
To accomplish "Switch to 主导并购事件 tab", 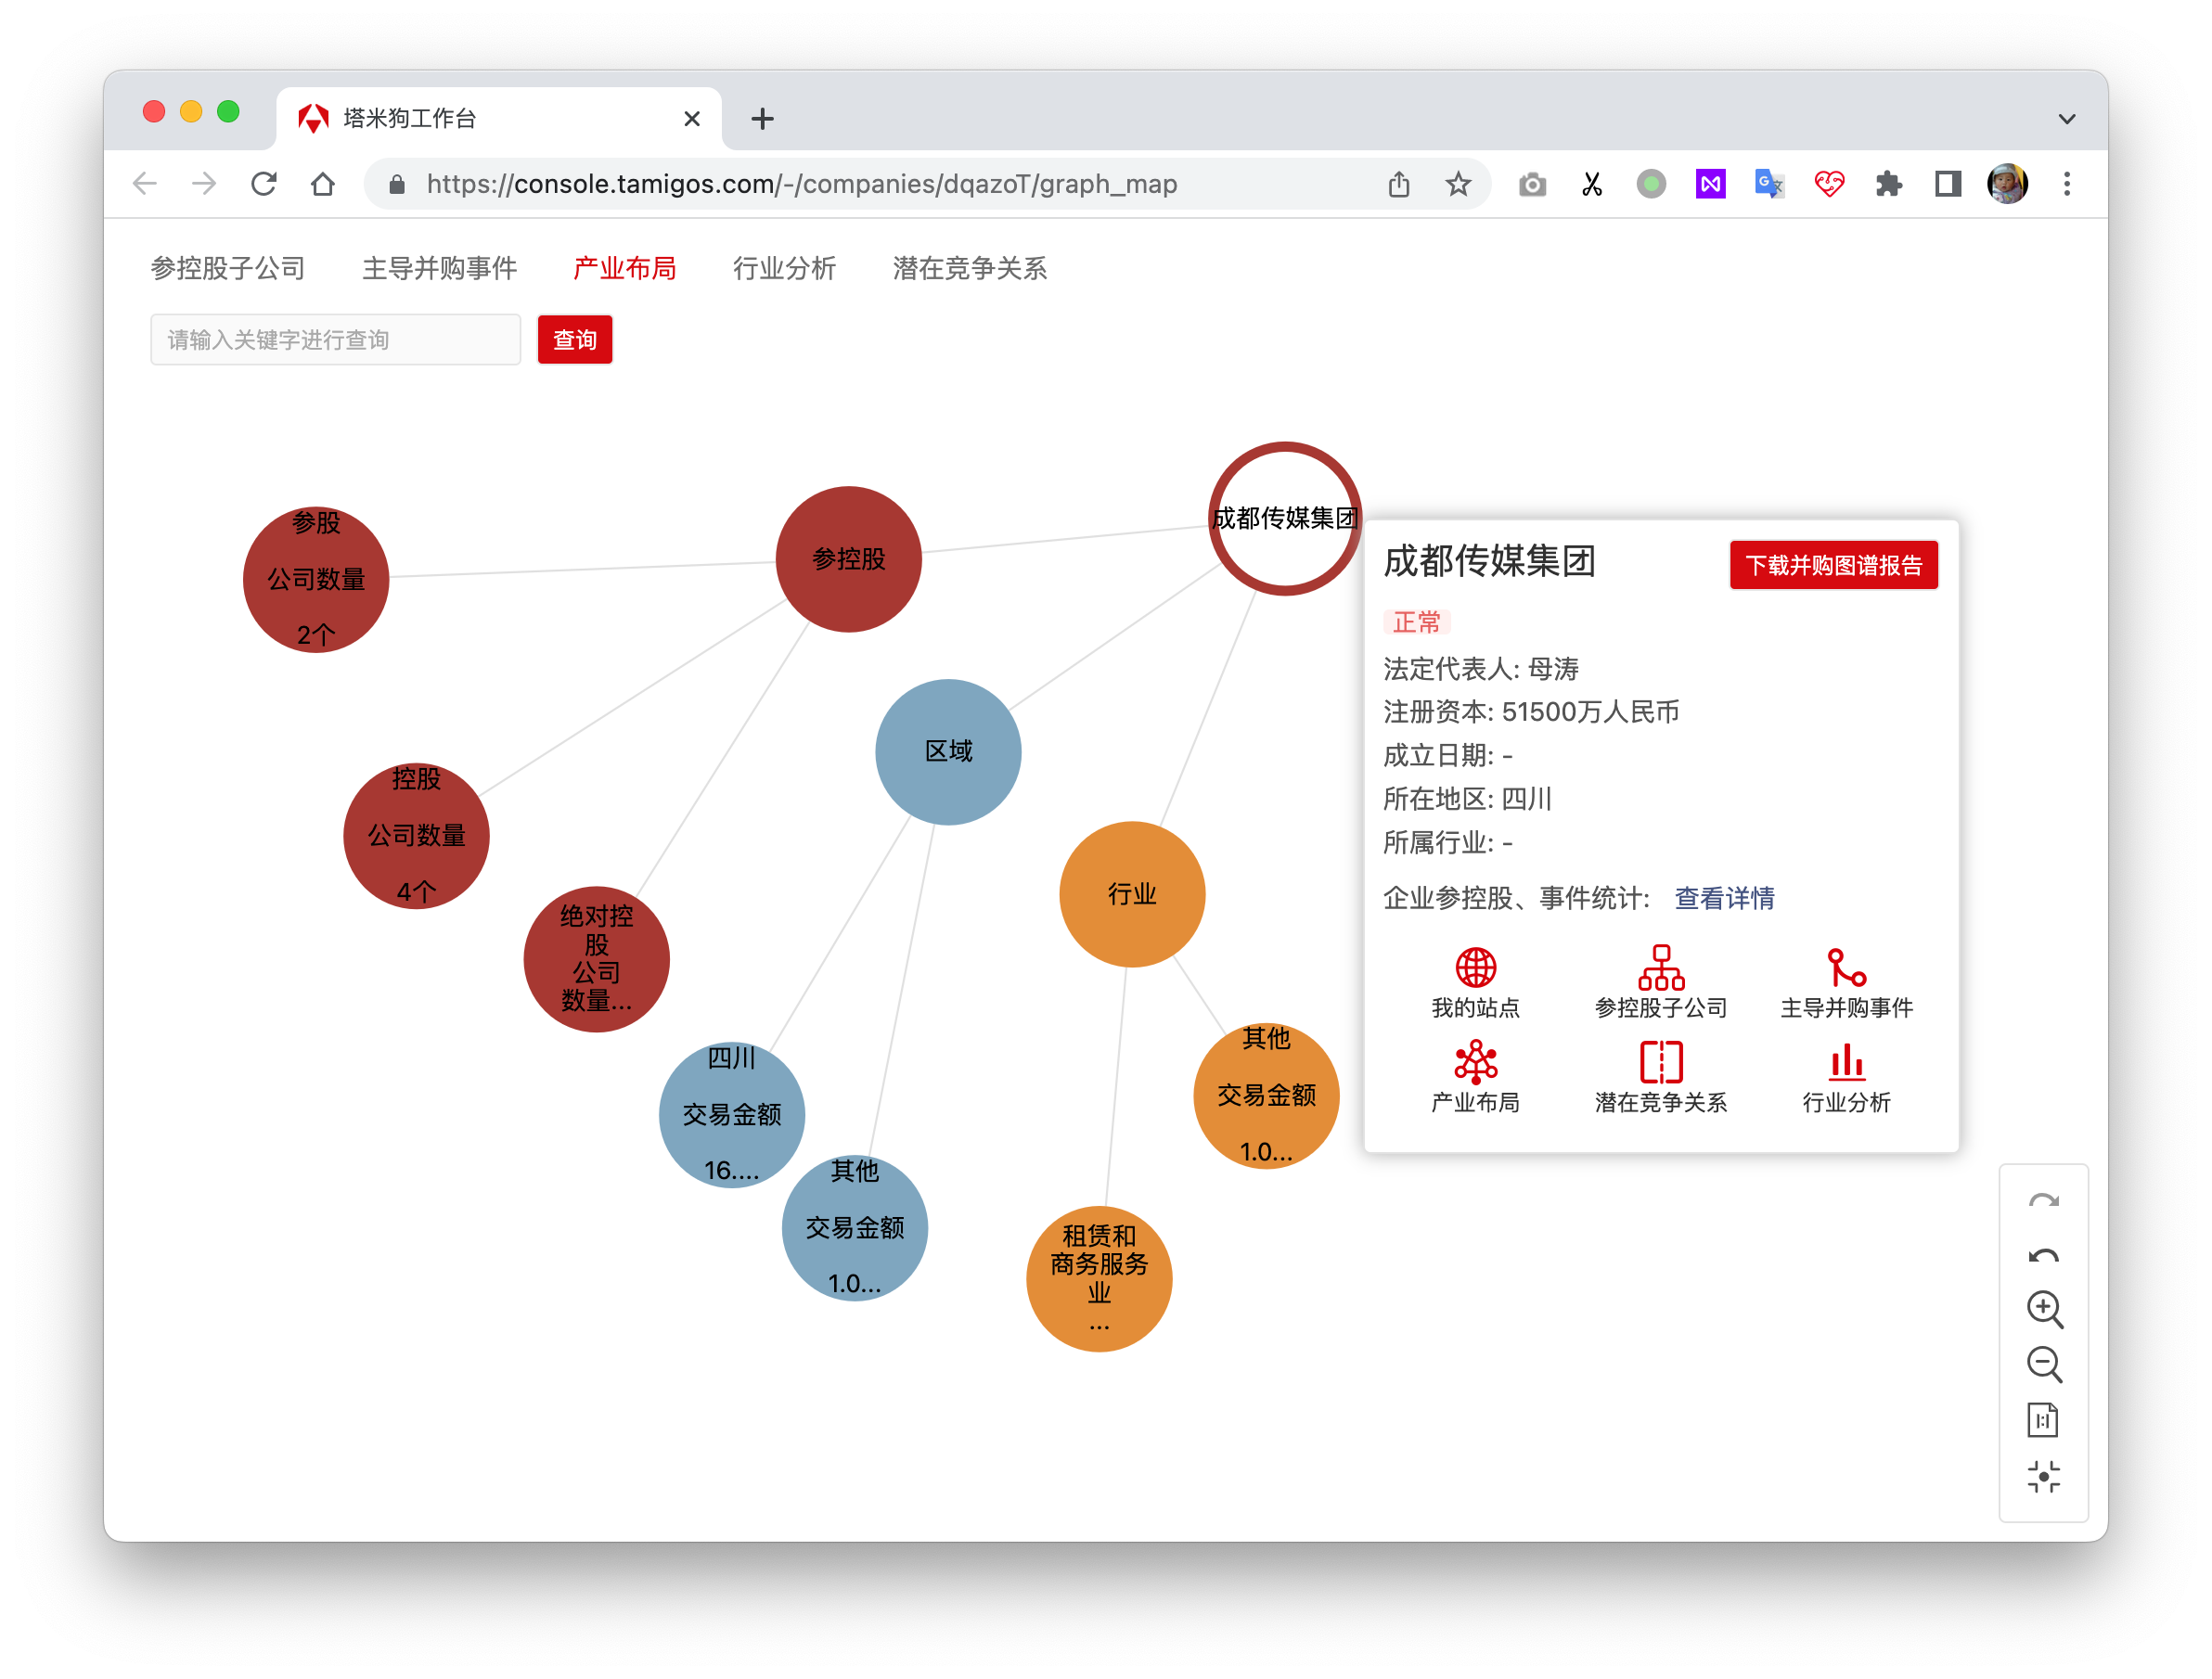I will [x=439, y=268].
